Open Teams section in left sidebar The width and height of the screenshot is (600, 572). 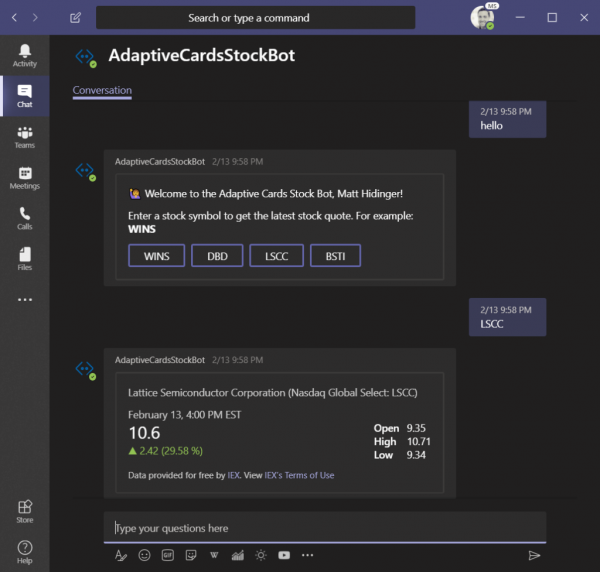(x=25, y=137)
